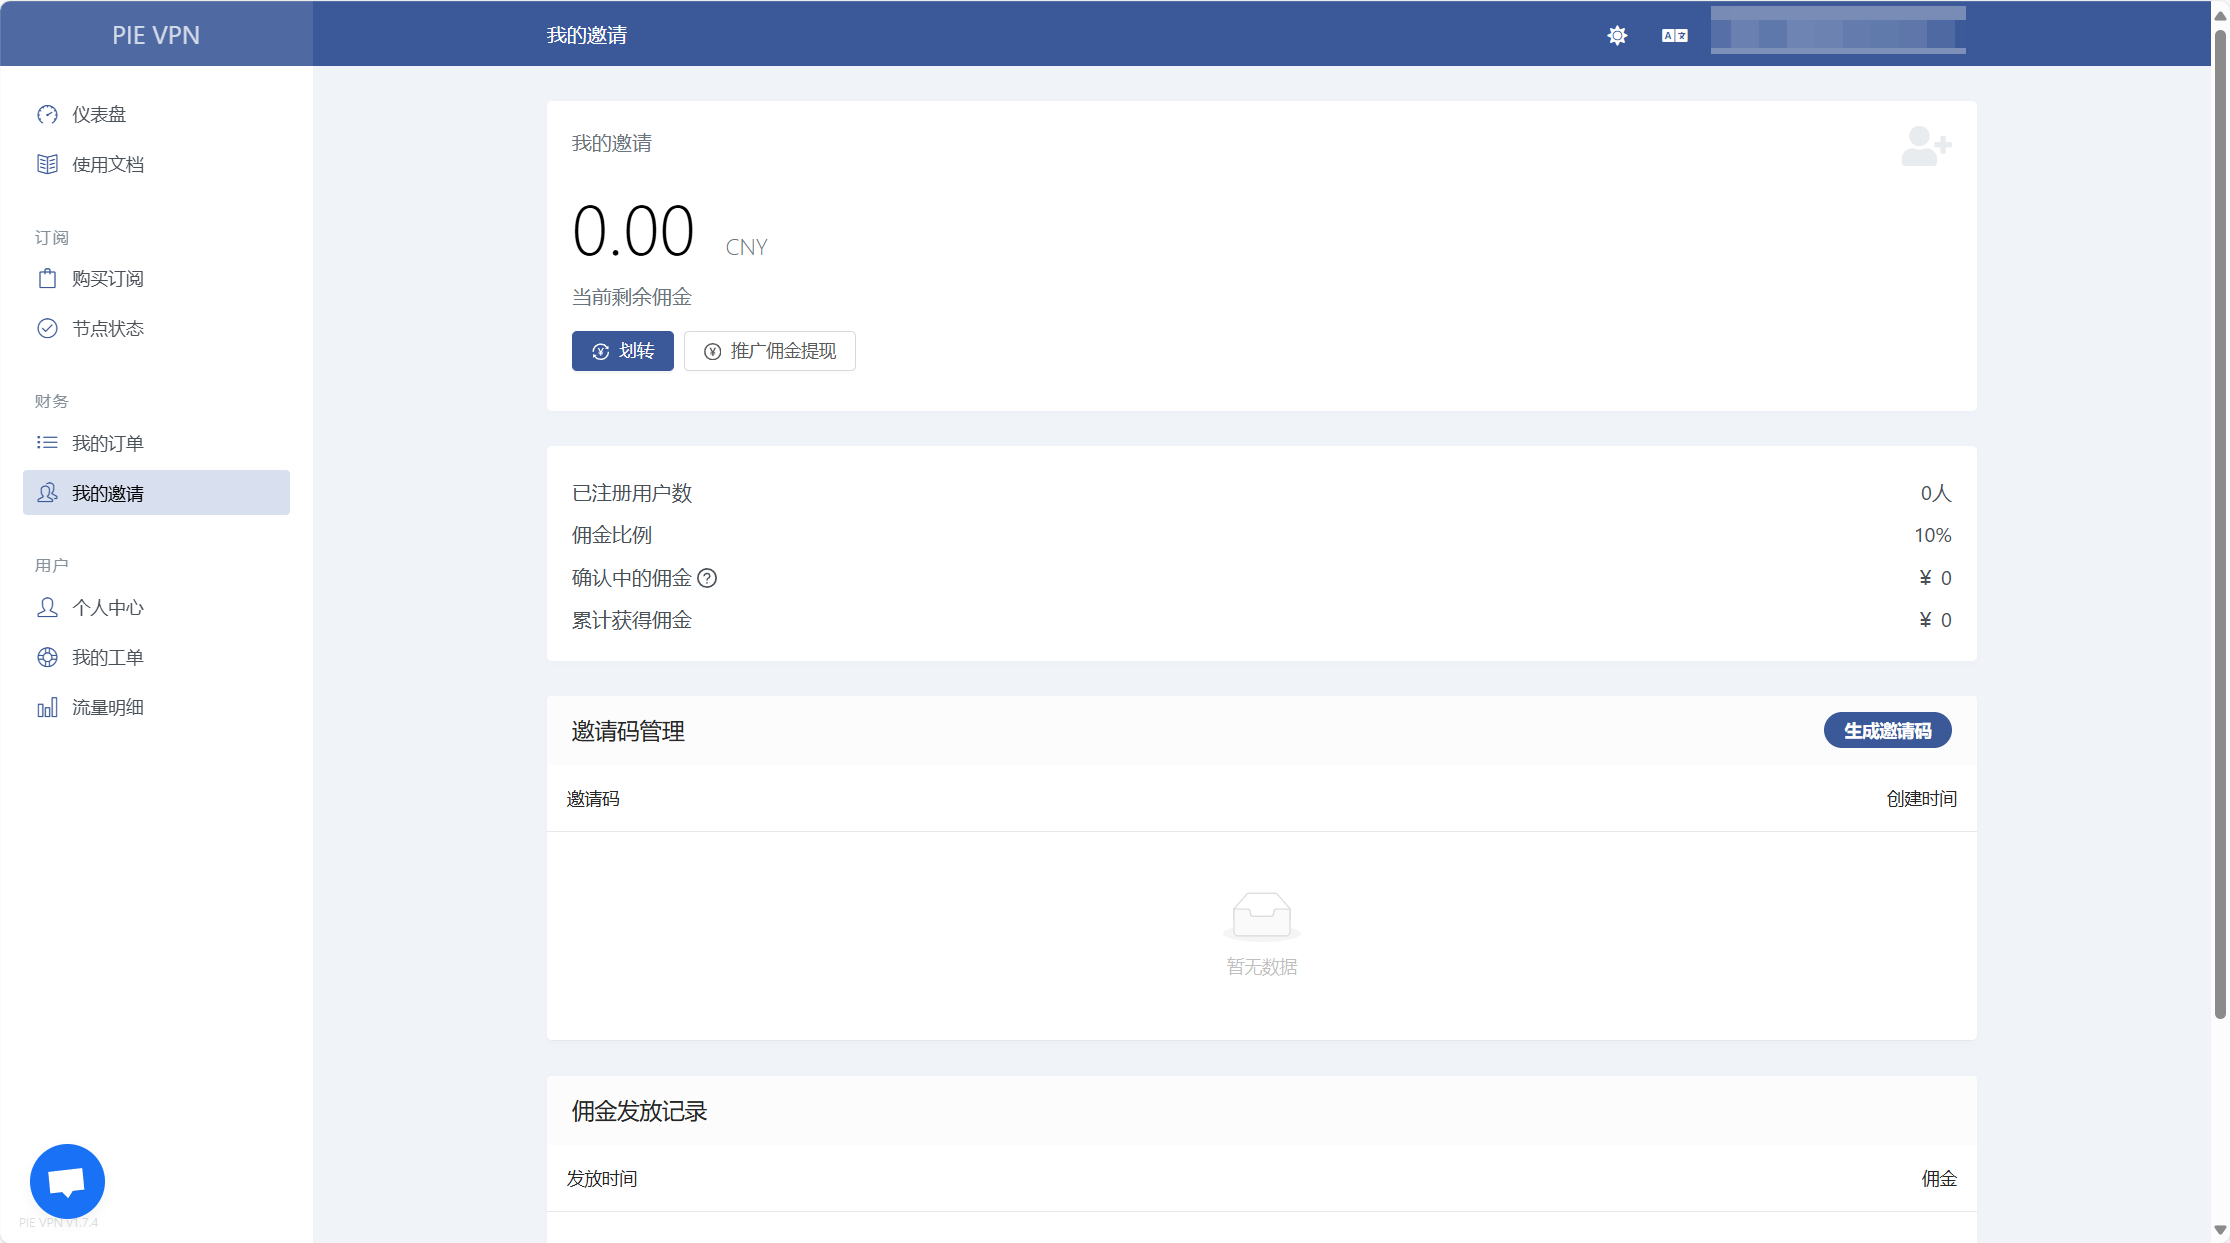Click the buy subscription bag icon
This screenshot has height=1243, width=2230.
(47, 279)
